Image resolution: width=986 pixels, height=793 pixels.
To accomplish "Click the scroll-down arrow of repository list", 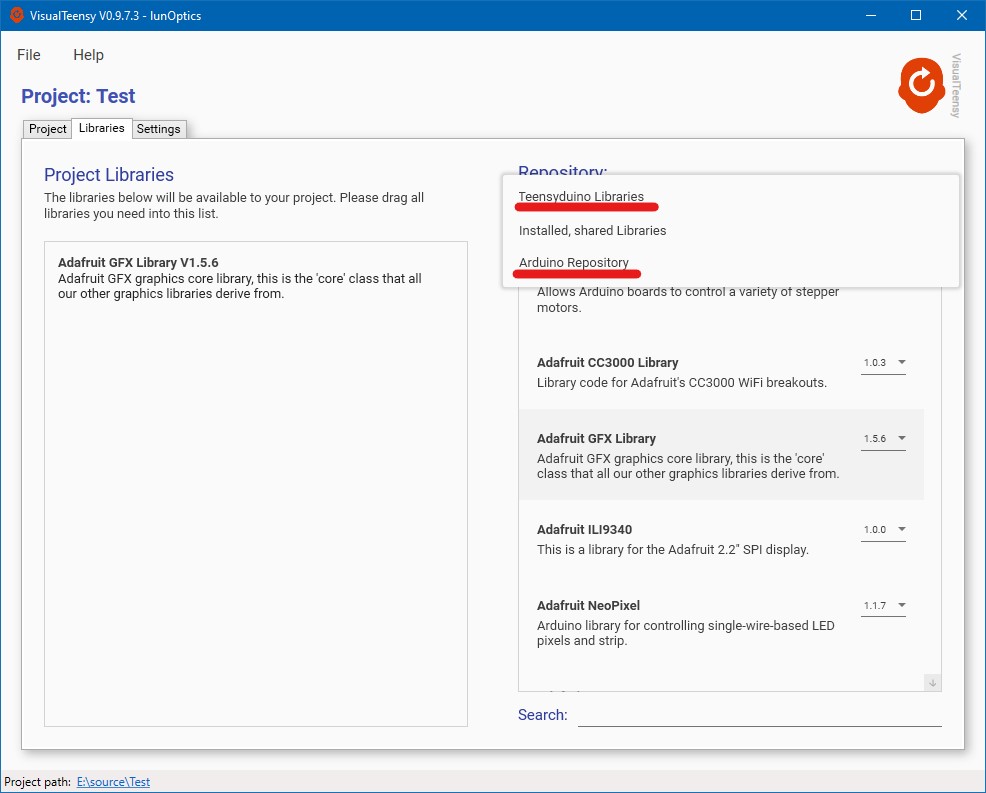I will [x=933, y=683].
